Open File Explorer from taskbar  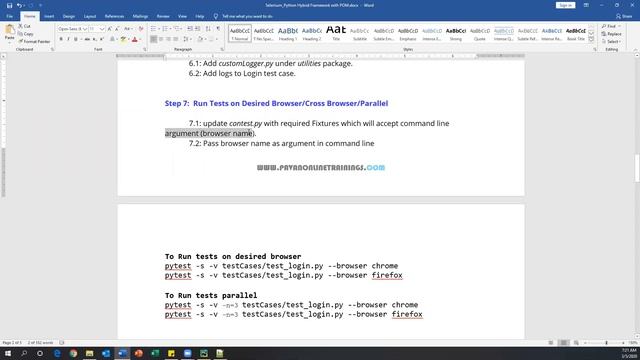(x=89, y=353)
